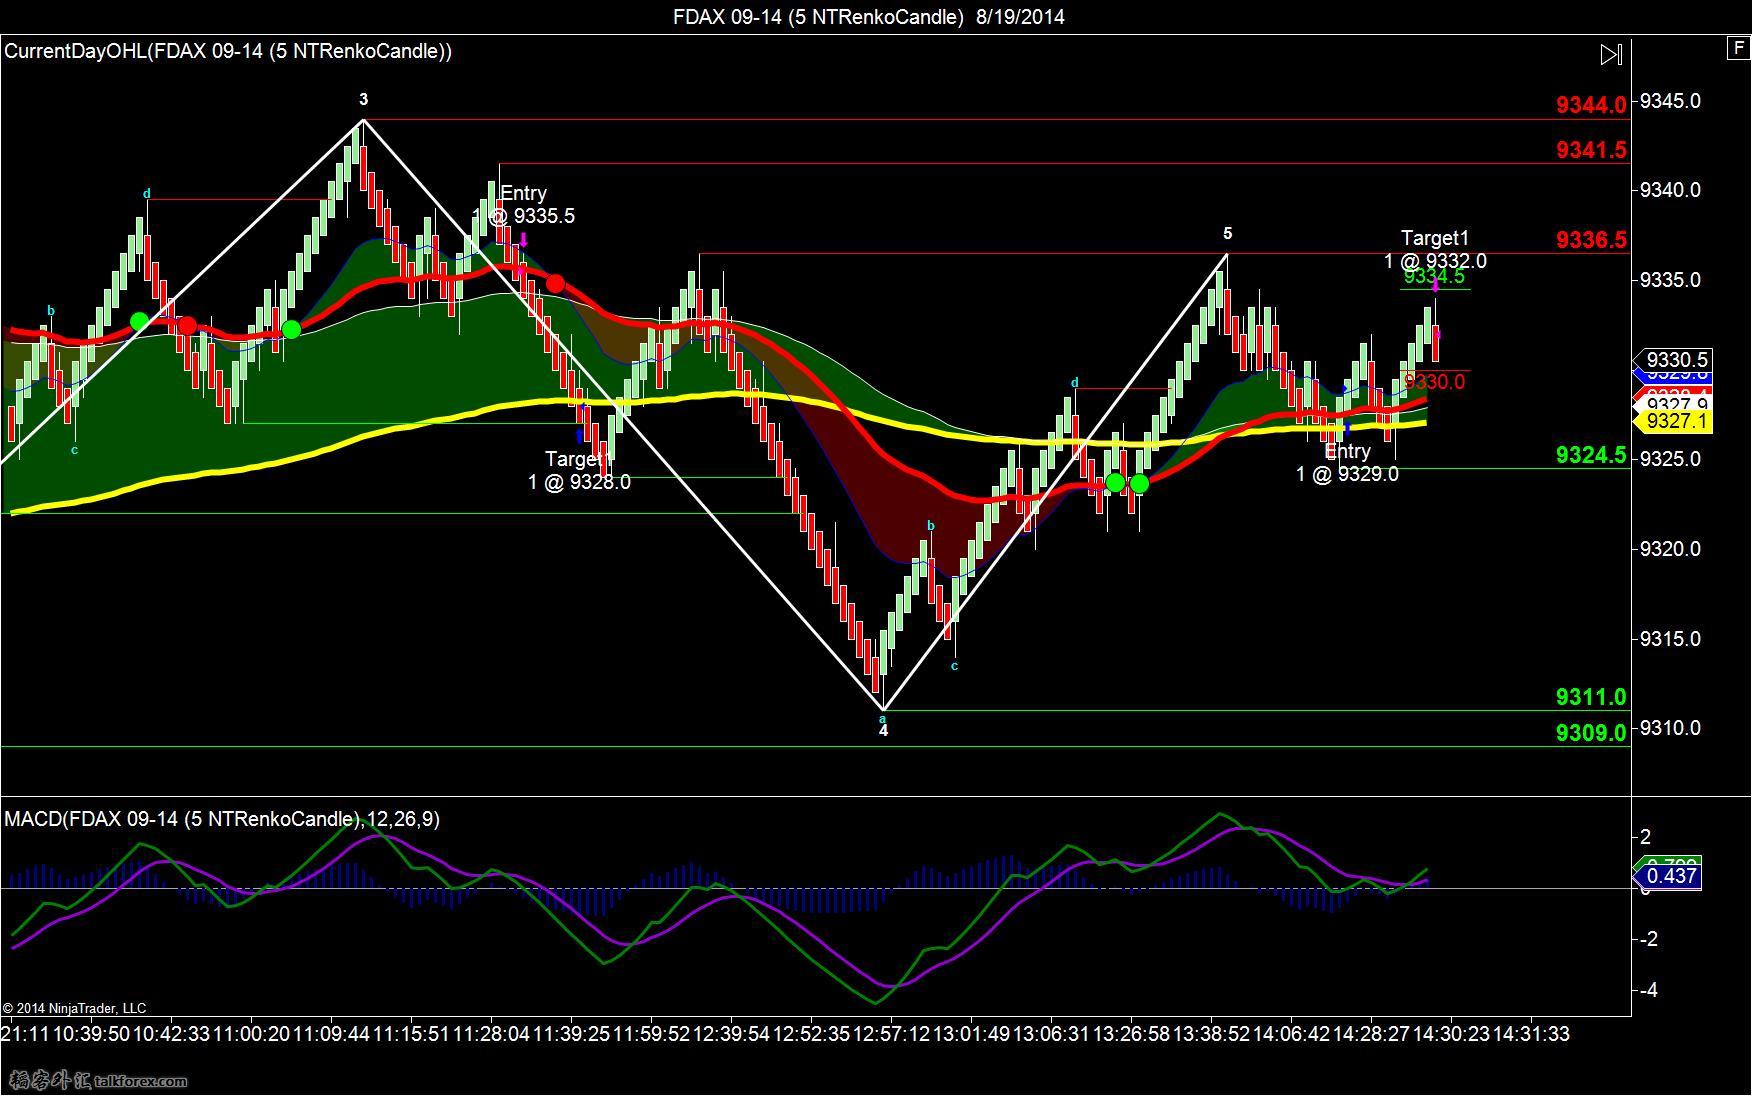
Task: Click the 9340.0 price axis value
Action: click(x=1670, y=190)
